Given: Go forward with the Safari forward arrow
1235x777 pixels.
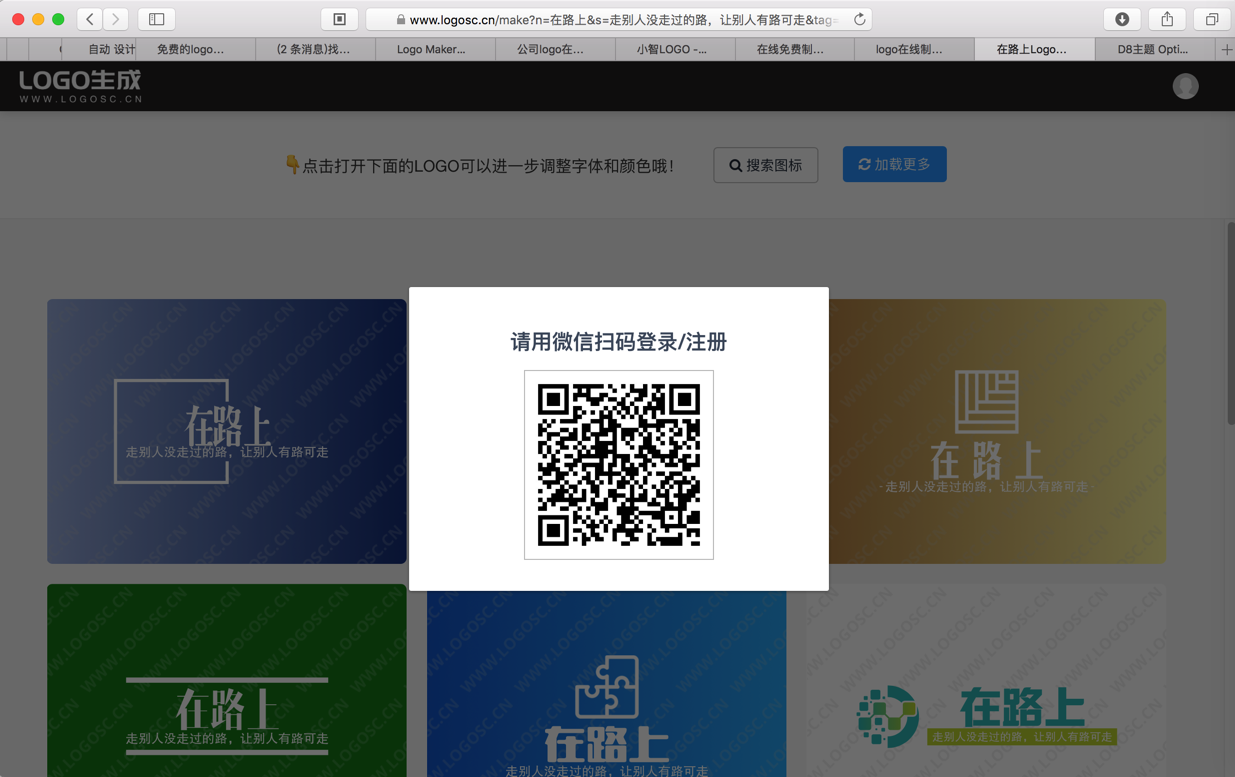Looking at the screenshot, I should click(x=116, y=19).
